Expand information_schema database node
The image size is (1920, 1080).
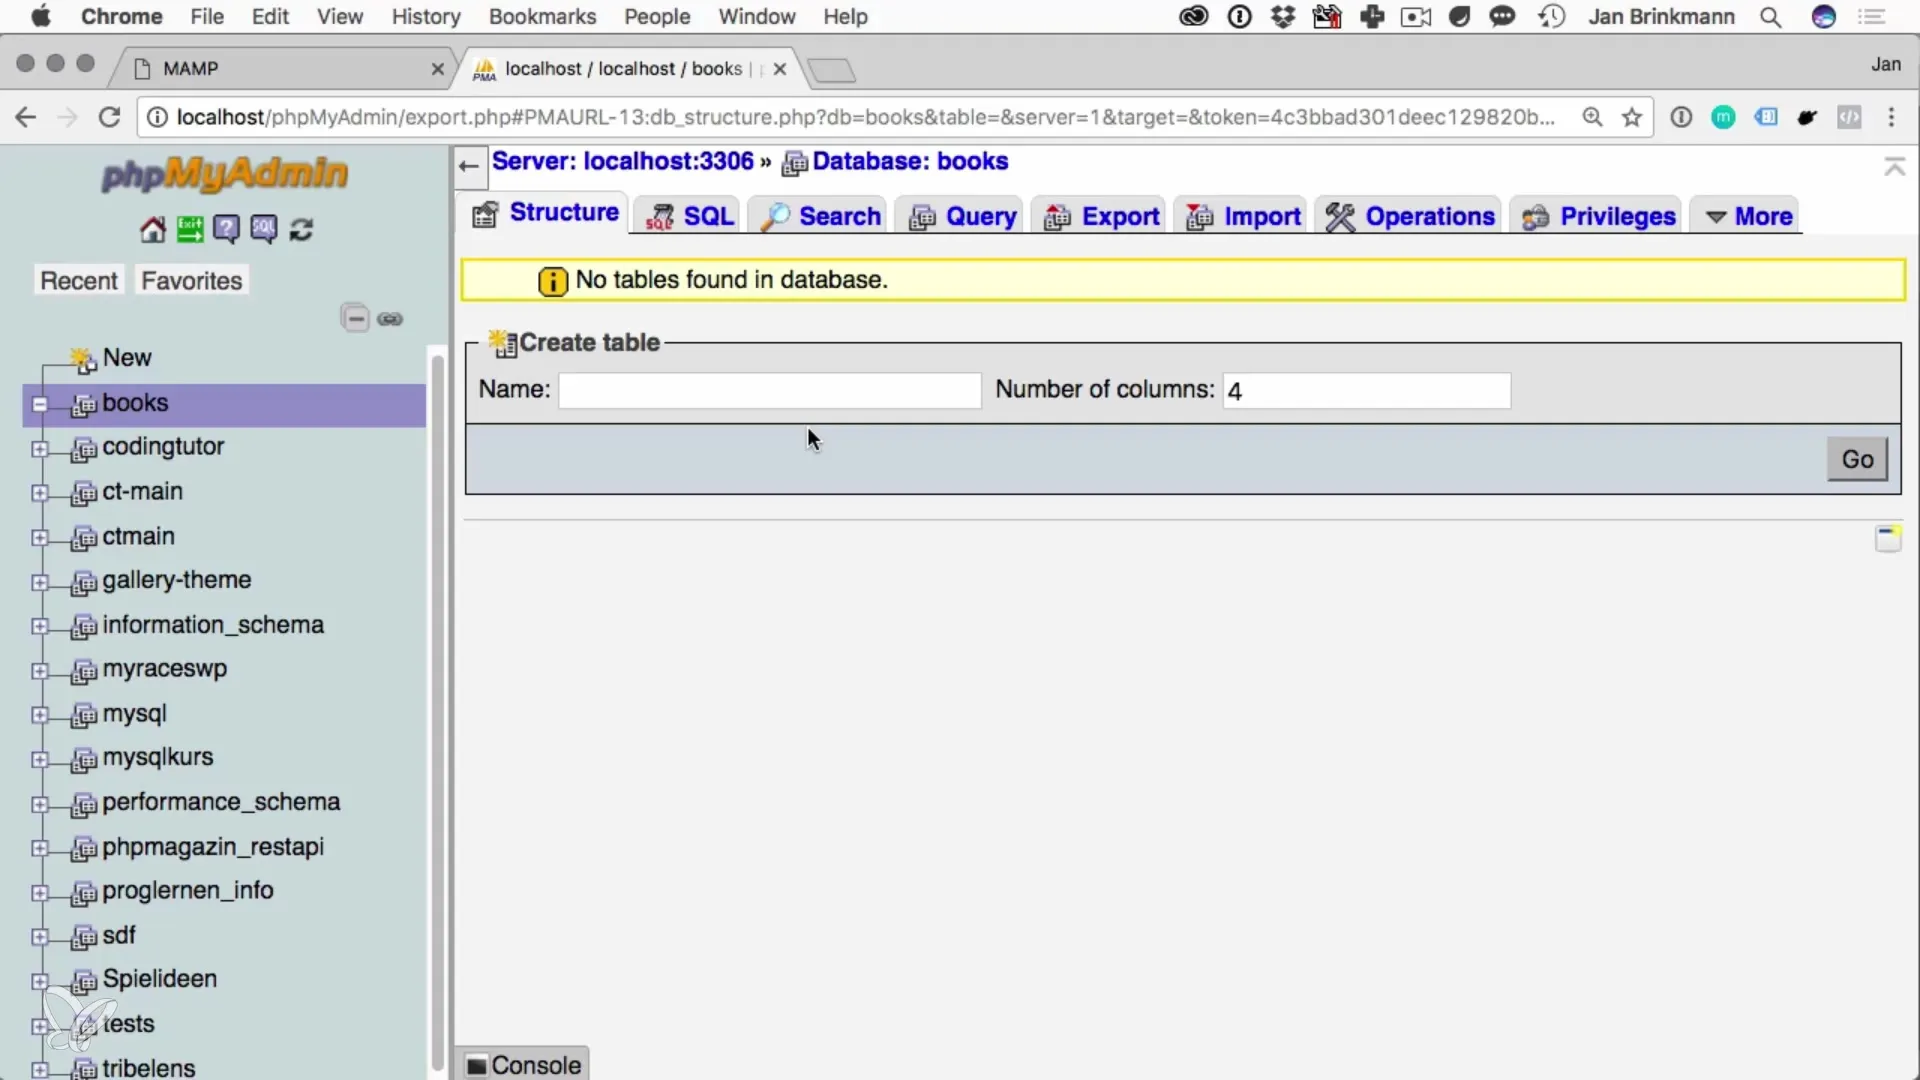point(40,626)
